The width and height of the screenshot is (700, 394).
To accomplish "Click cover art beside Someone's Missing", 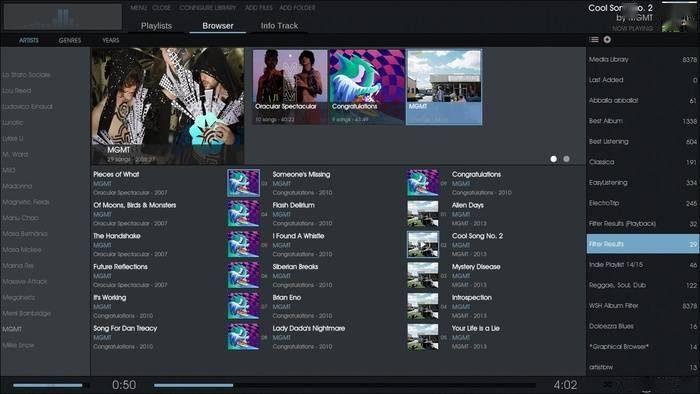I will pos(243,183).
